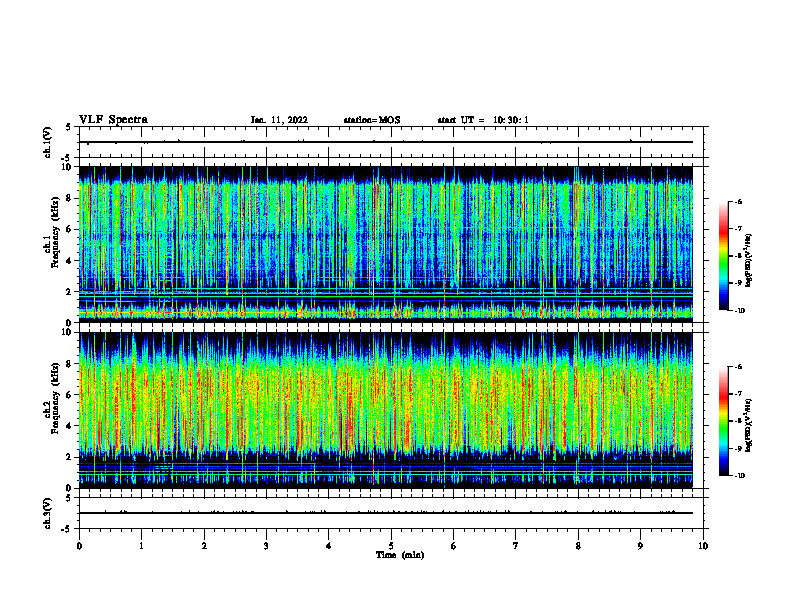
Task: Click the "station=MOS" header label
Action: click(372, 120)
